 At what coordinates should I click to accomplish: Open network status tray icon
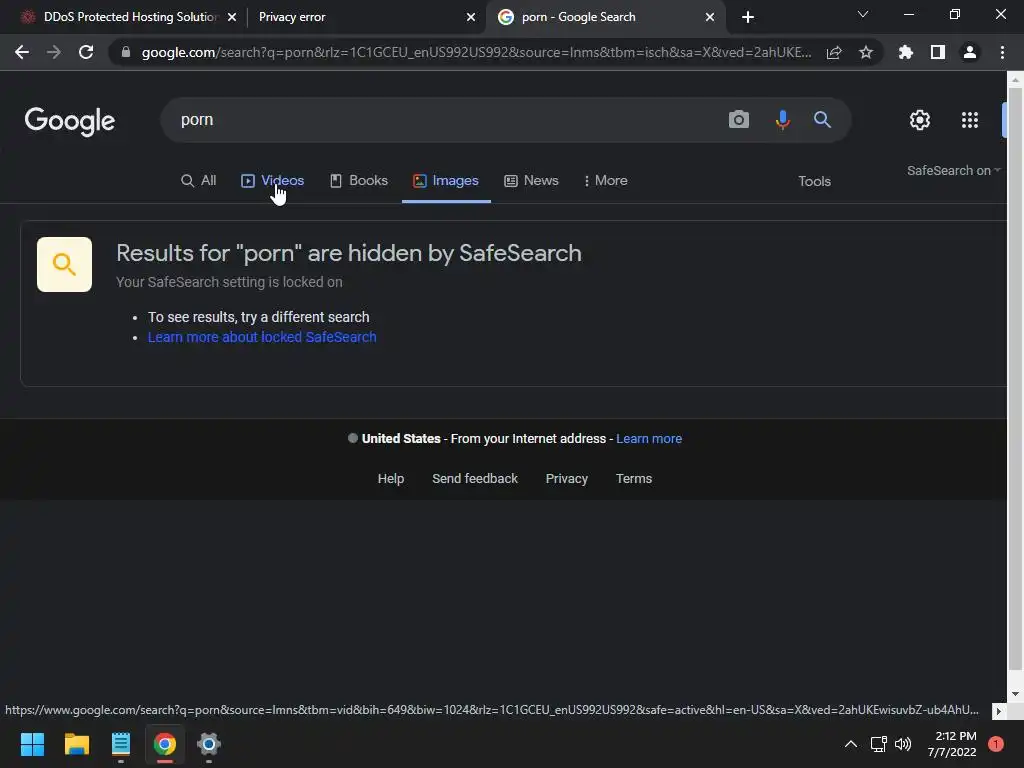pyautogui.click(x=878, y=744)
